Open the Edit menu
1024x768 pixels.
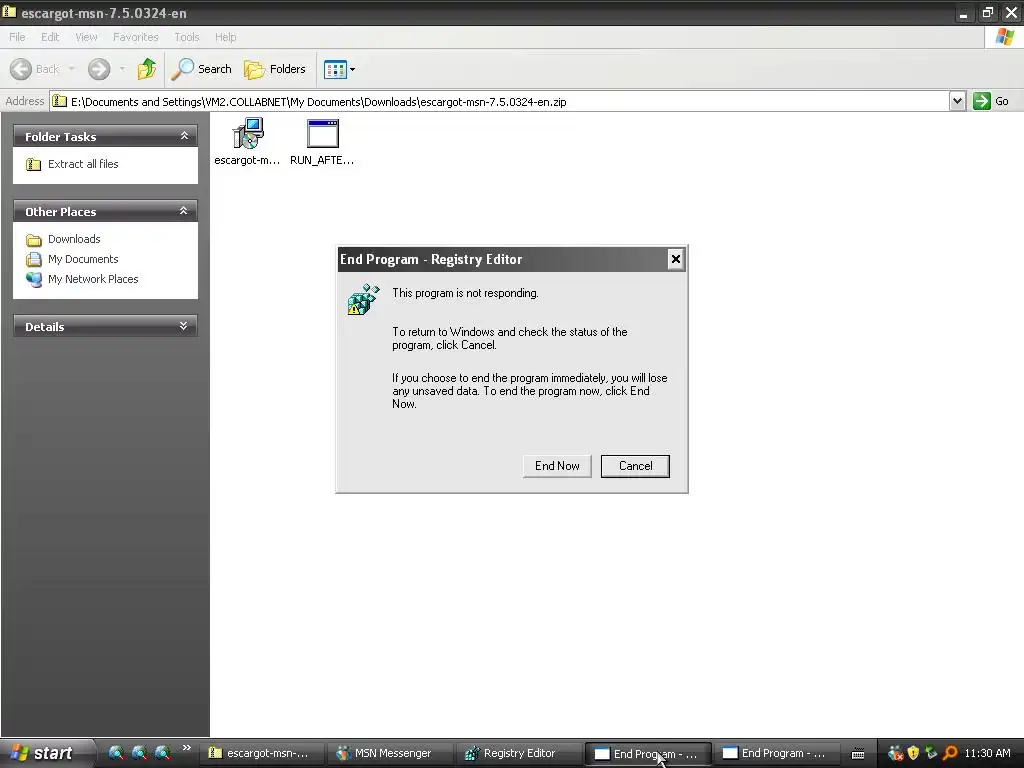pyautogui.click(x=50, y=37)
